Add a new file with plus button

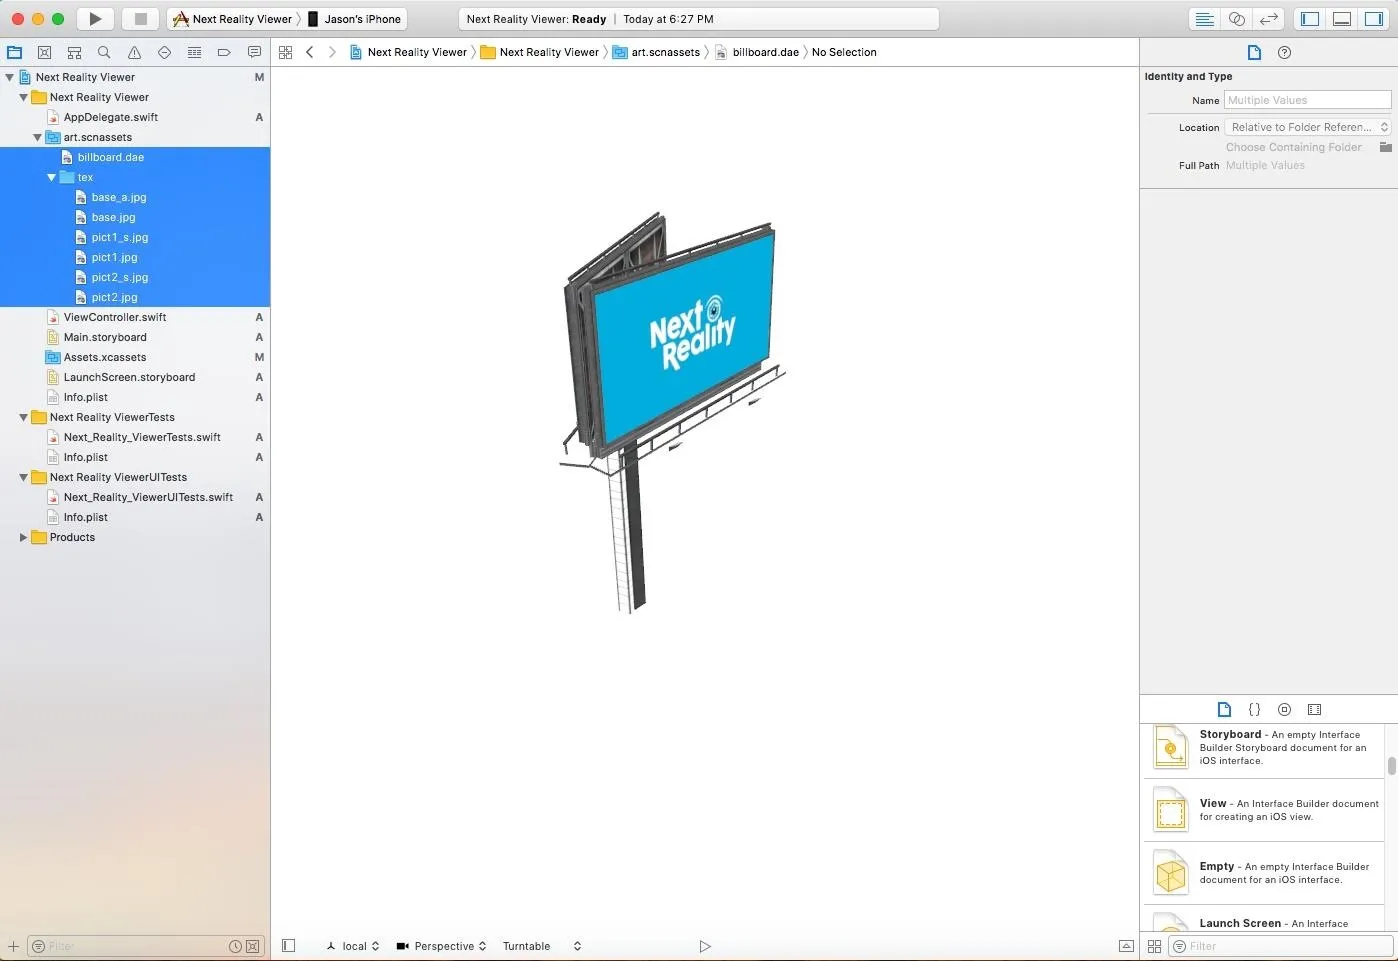[13, 946]
